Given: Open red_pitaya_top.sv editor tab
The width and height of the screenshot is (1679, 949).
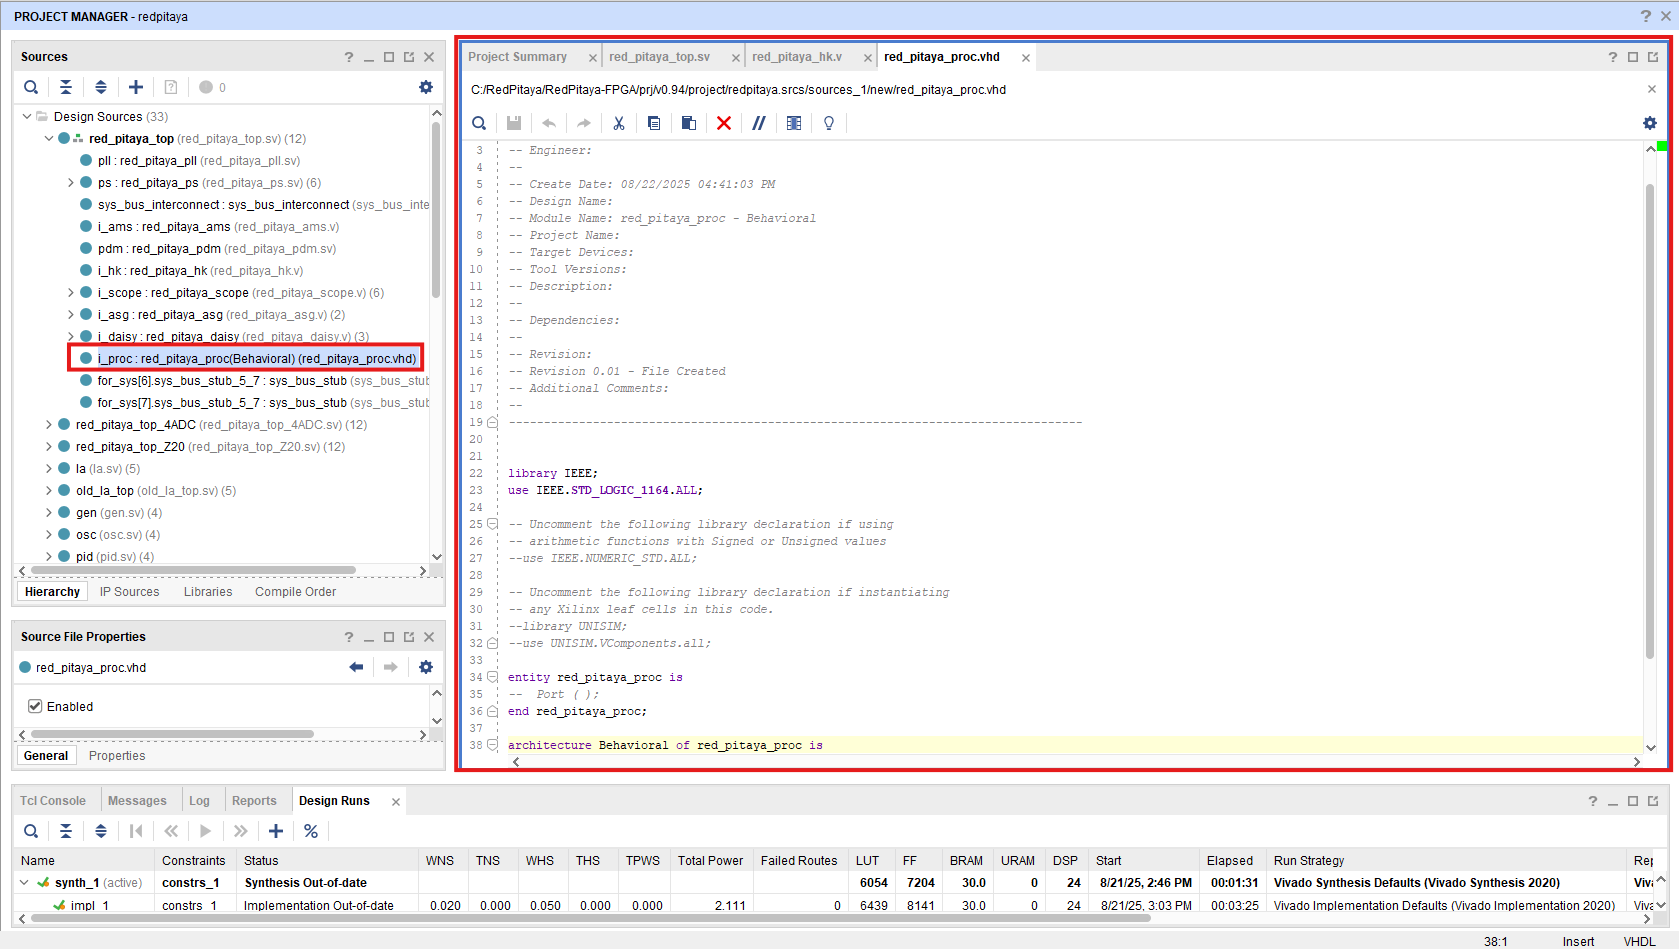Looking at the screenshot, I should pyautogui.click(x=659, y=57).
